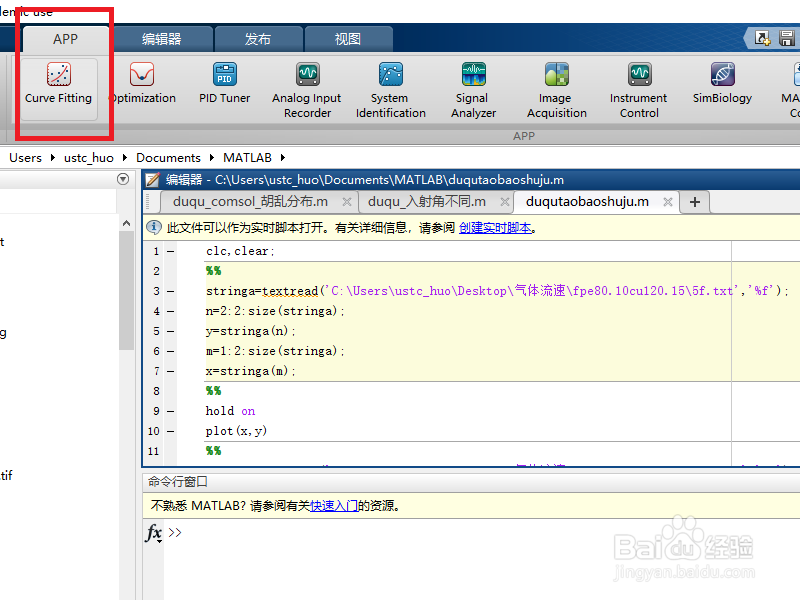Toggle breakpoint dash on line 10
Image resolution: width=800 pixels, height=600 pixels.
170,432
